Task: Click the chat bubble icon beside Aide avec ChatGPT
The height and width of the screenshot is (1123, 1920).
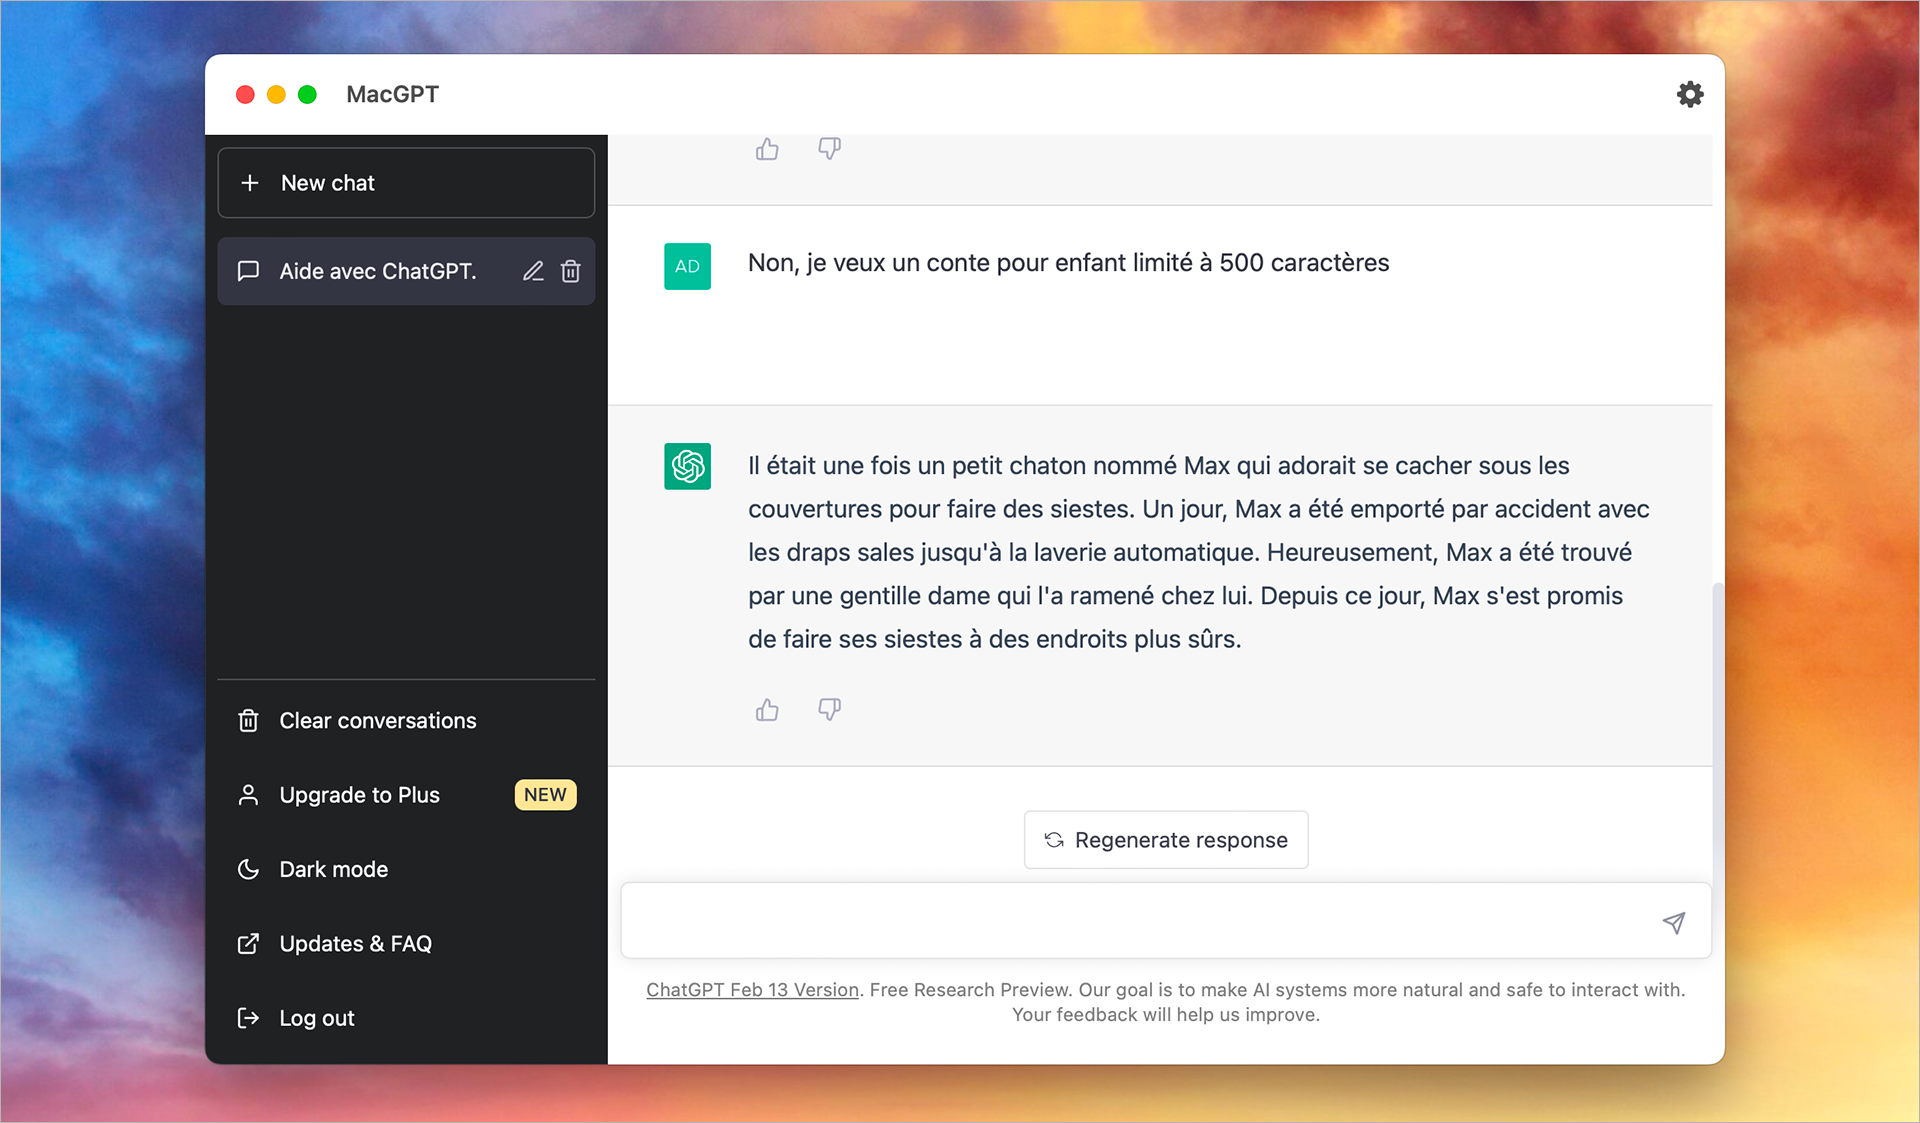Action: (x=248, y=271)
